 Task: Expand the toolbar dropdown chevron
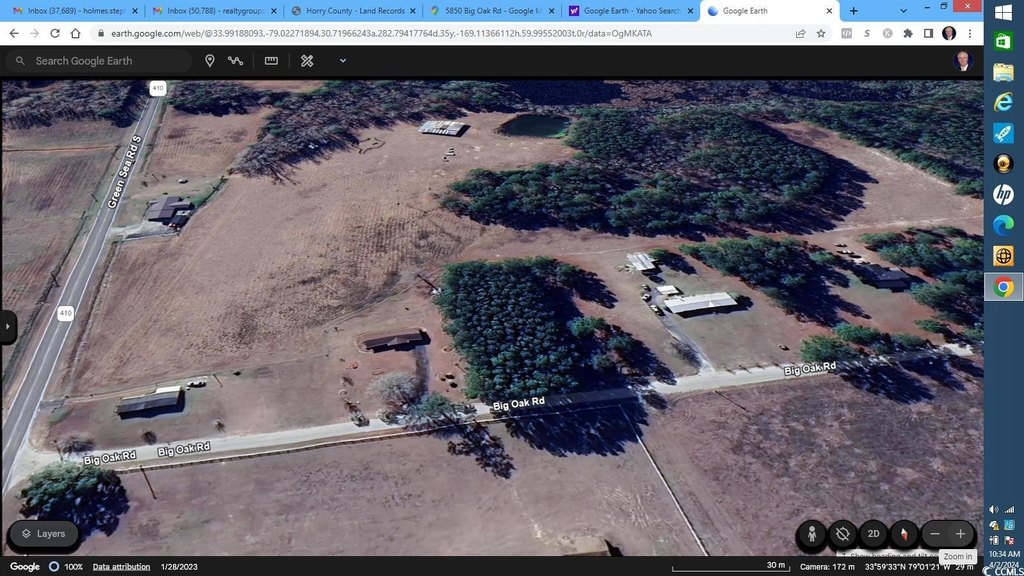[x=343, y=61]
